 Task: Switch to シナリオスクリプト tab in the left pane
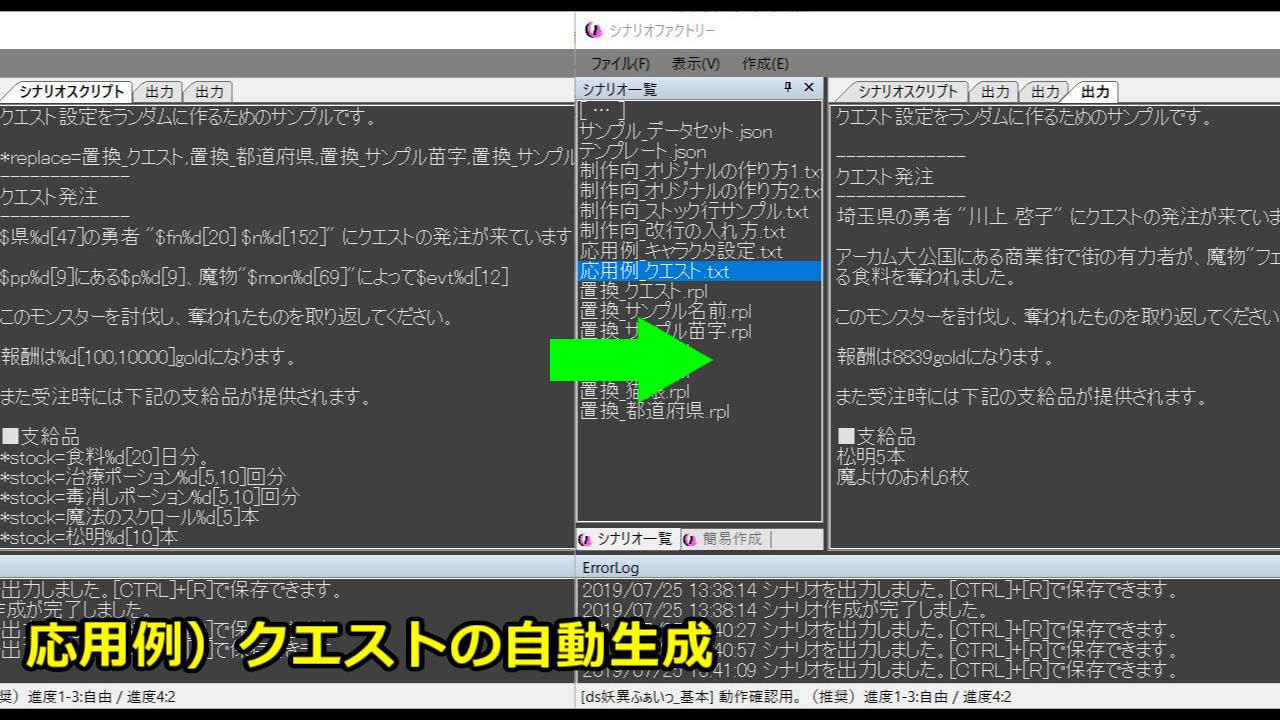(72, 92)
